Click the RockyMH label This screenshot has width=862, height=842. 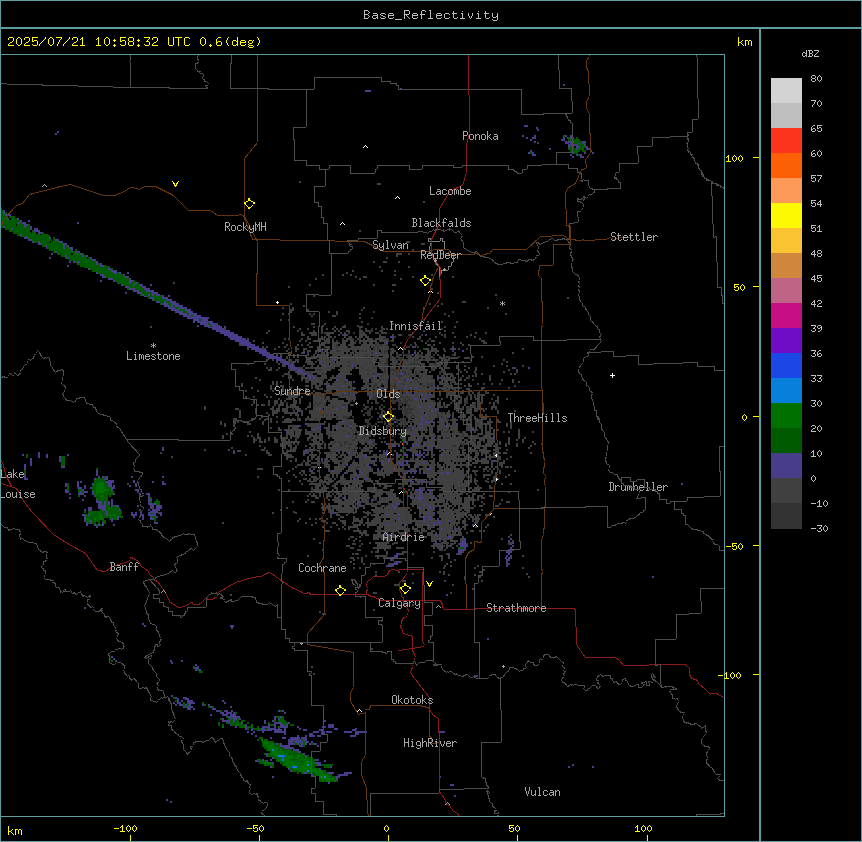(x=245, y=226)
